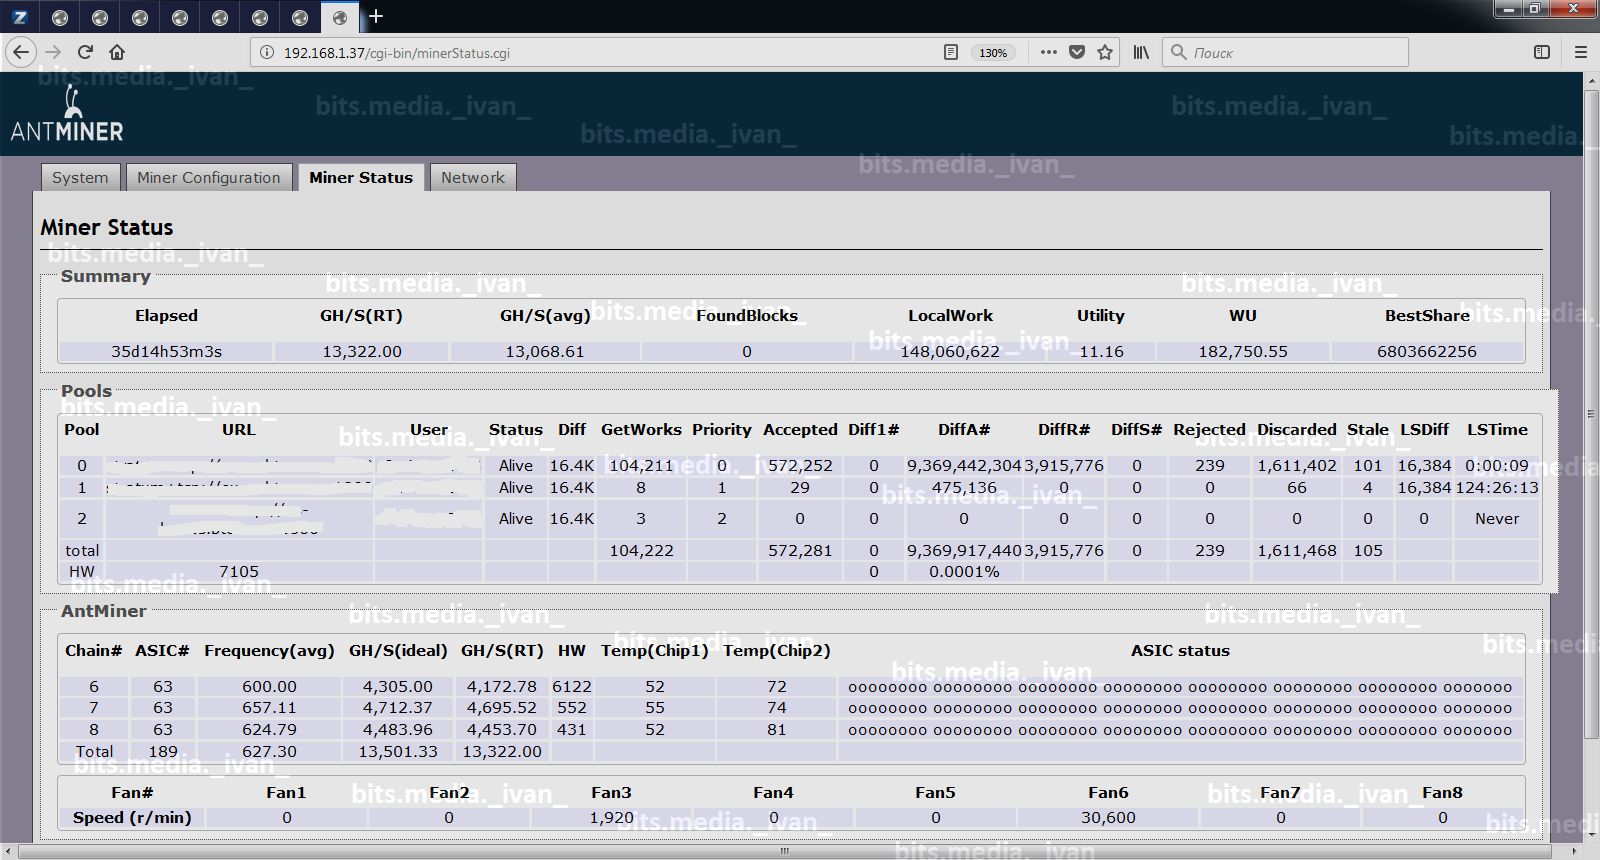
Task: Click total Discarded 1,611,468
Action: [x=1297, y=551]
